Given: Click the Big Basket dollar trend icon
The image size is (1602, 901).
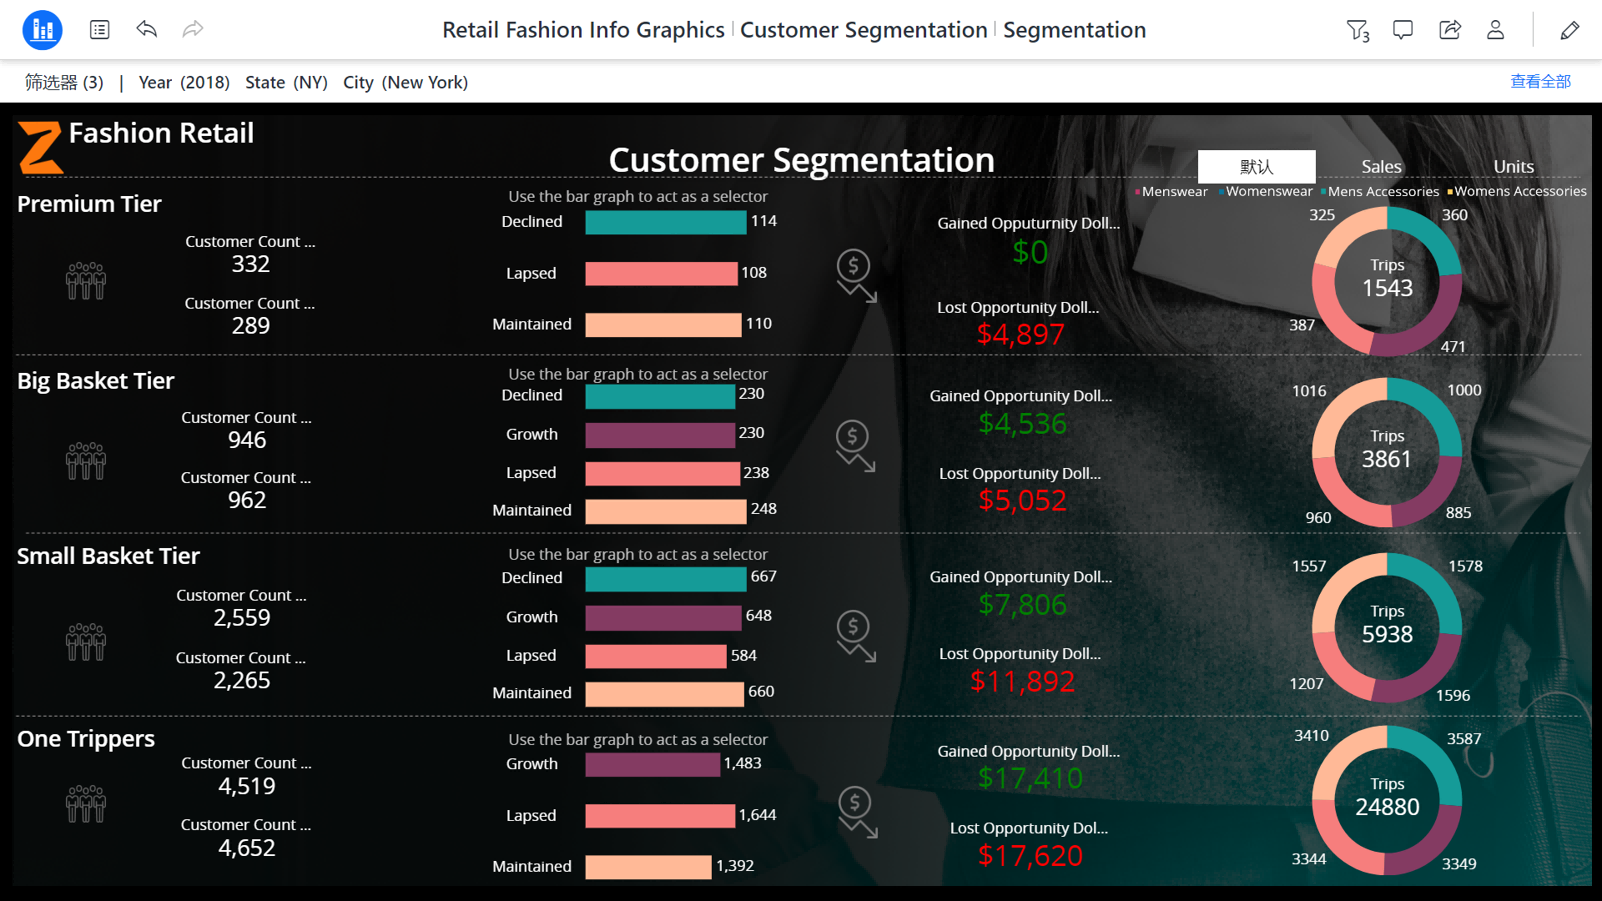Looking at the screenshot, I should point(855,446).
